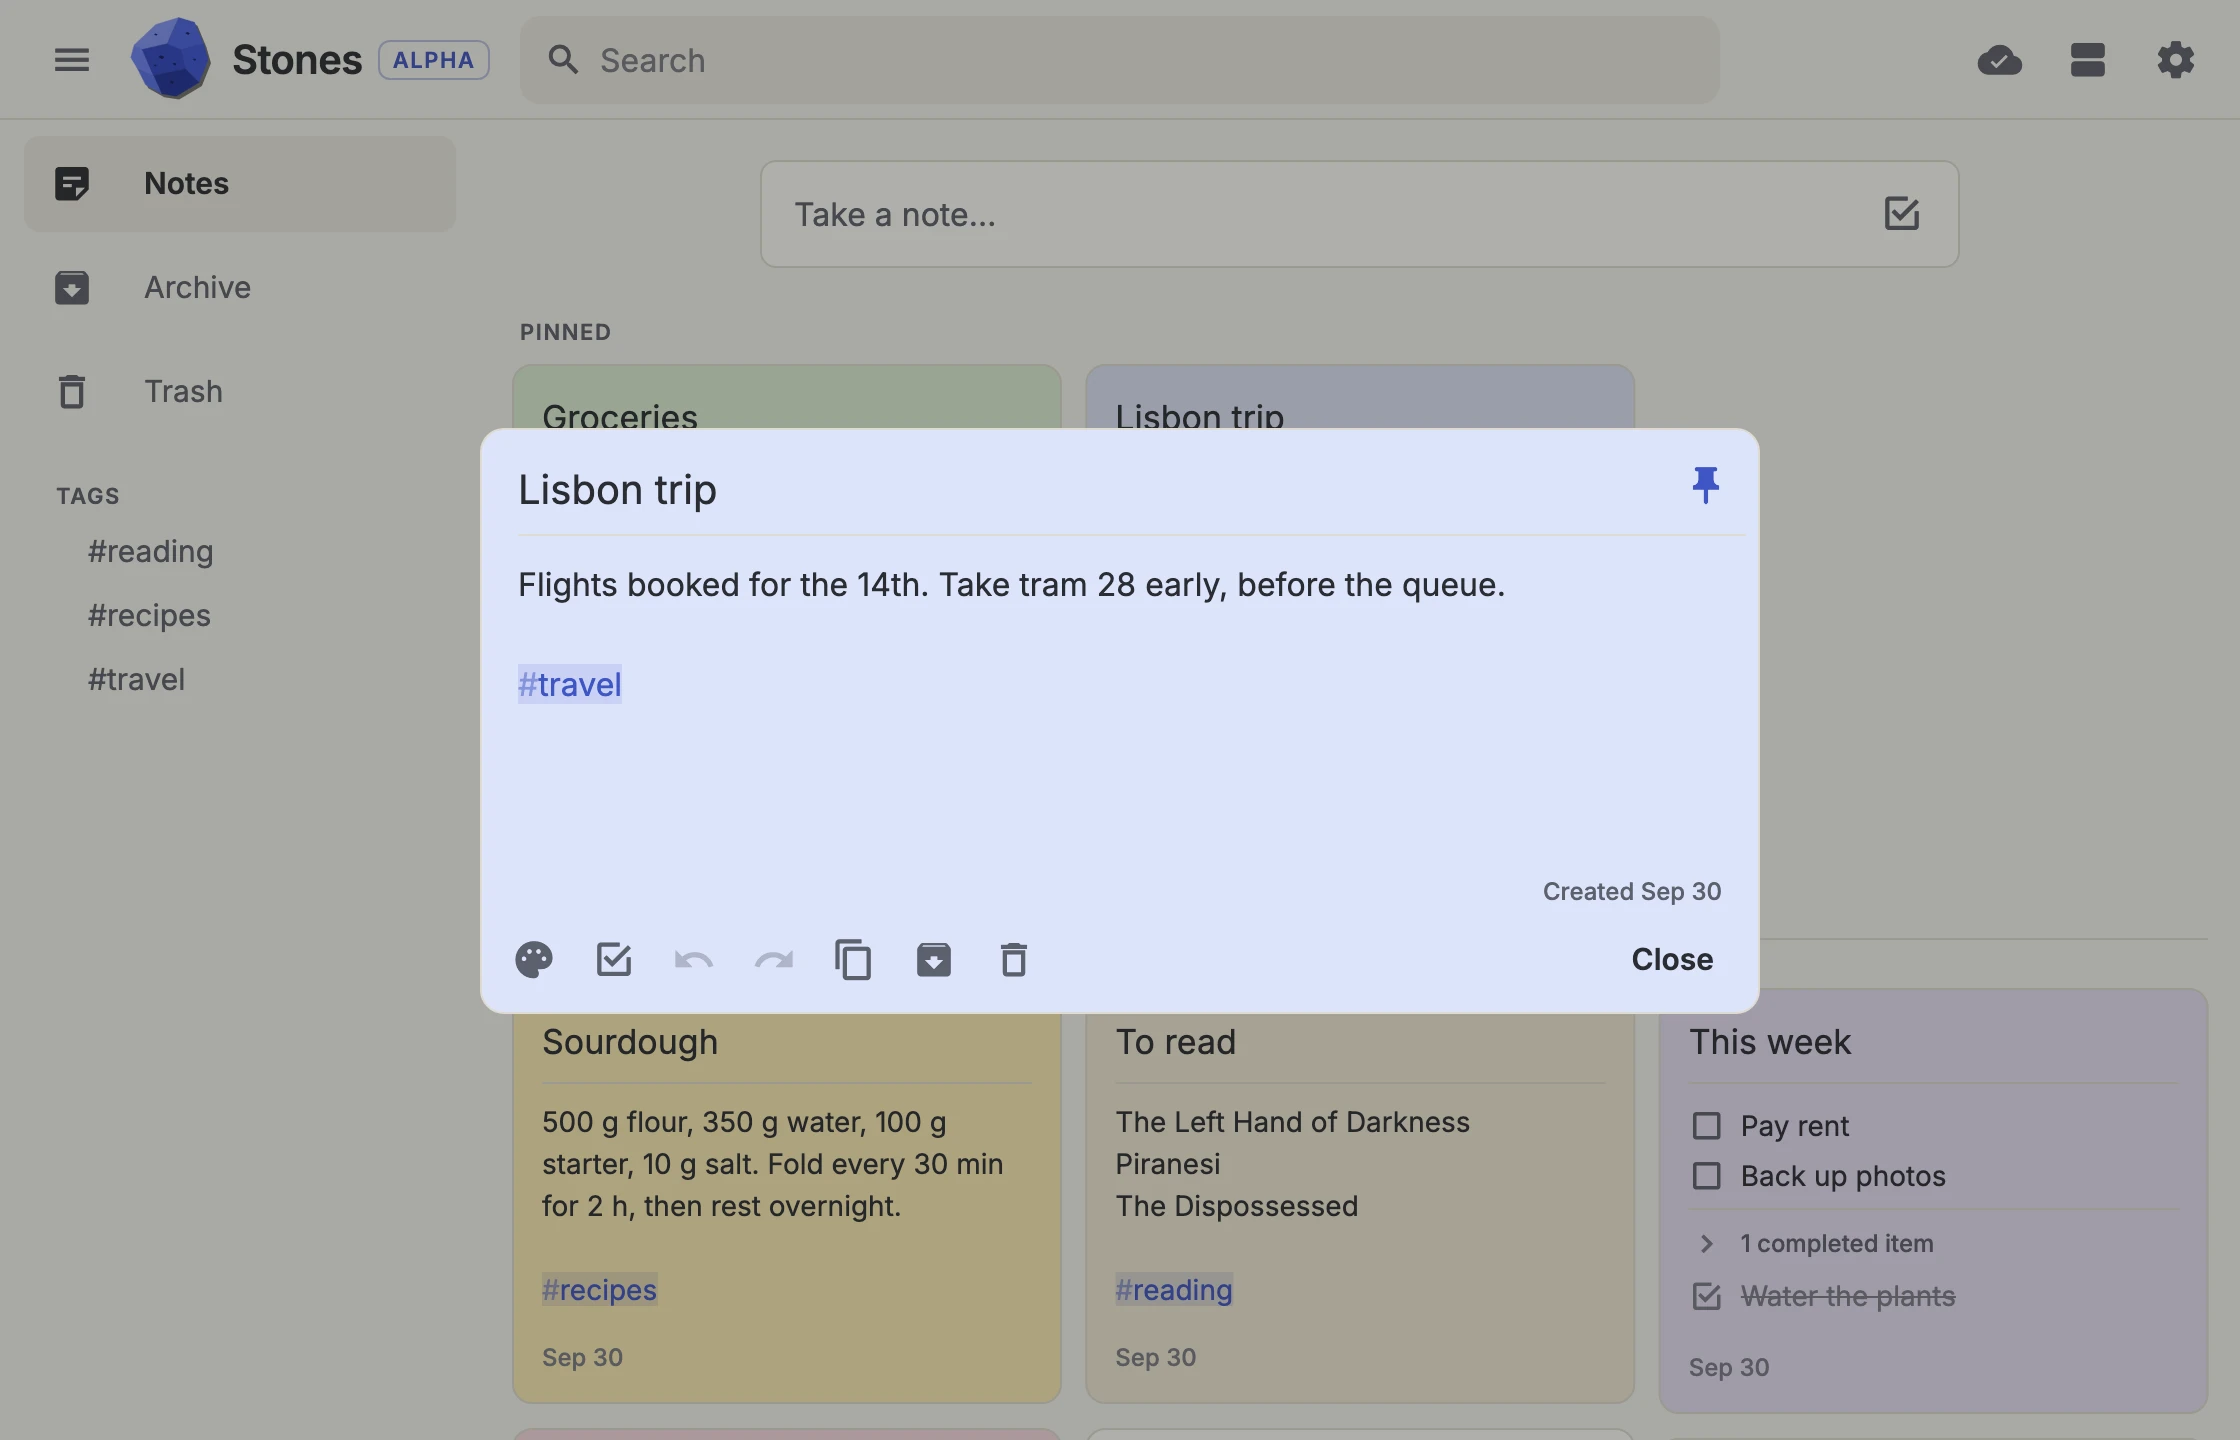Click the search magnifier icon
Viewport: 2240px width, 1440px height.
[563, 60]
